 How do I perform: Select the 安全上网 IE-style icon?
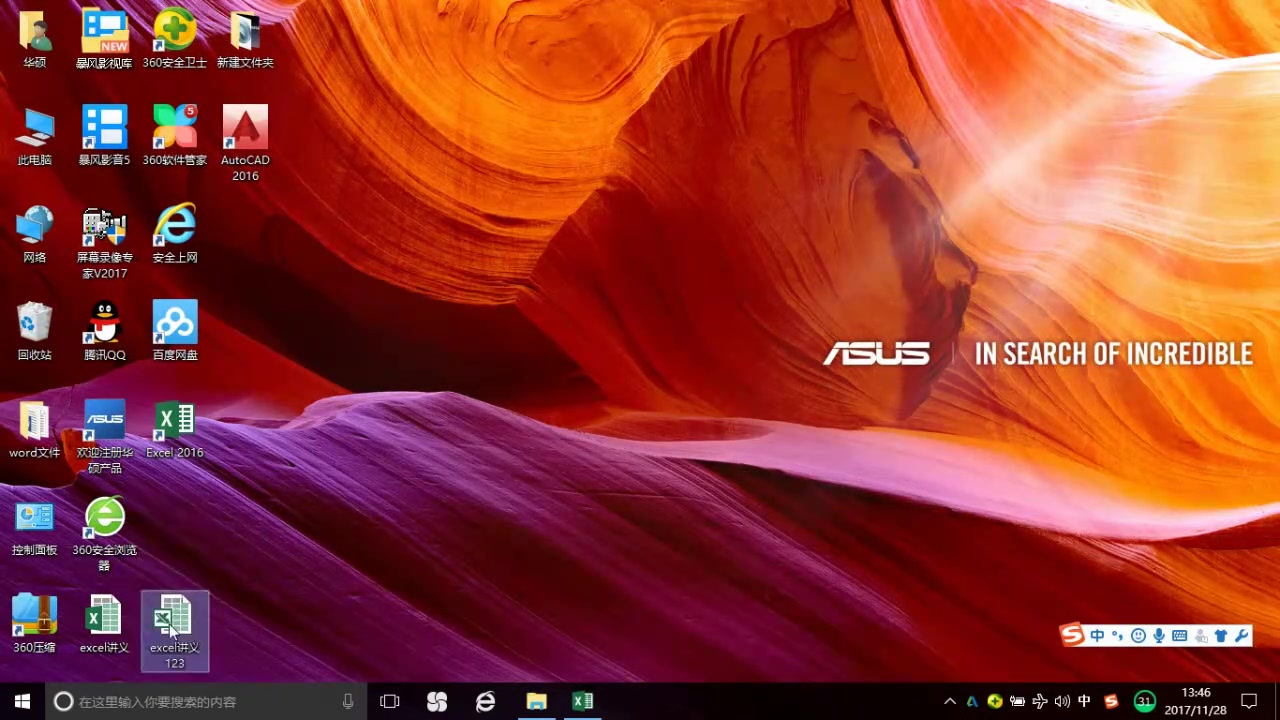point(175,235)
